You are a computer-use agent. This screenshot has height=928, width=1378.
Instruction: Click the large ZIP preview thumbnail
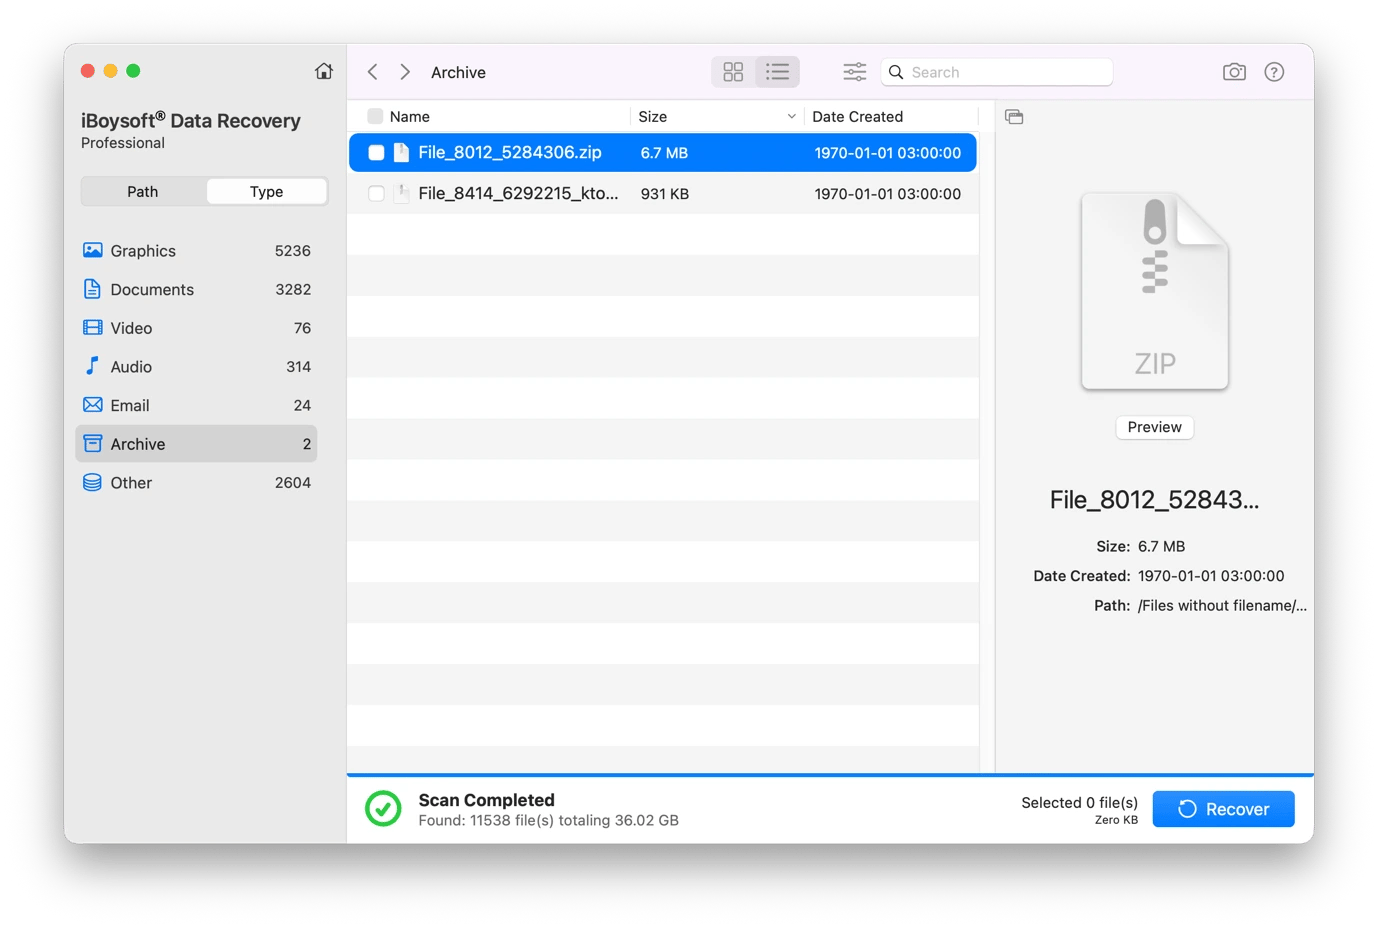(x=1155, y=291)
